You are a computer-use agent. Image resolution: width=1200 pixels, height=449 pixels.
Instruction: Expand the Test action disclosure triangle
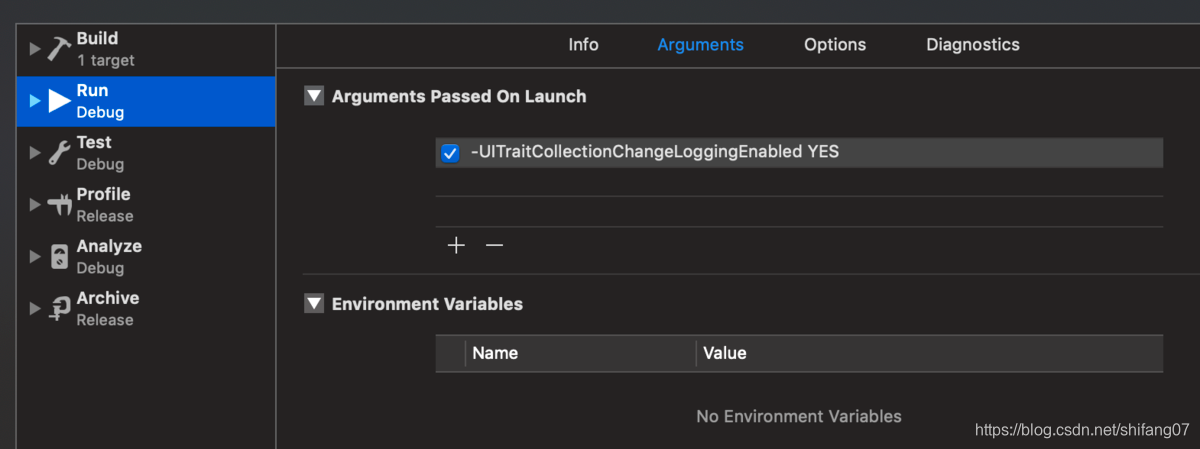pyautogui.click(x=36, y=153)
